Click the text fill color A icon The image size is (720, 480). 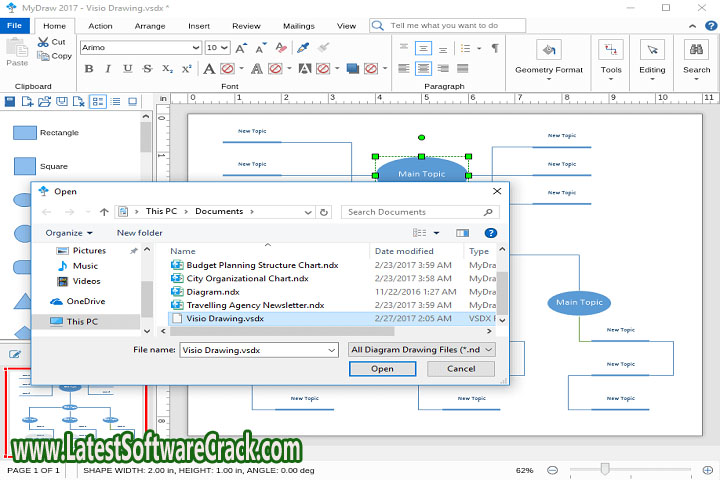[x=209, y=69]
